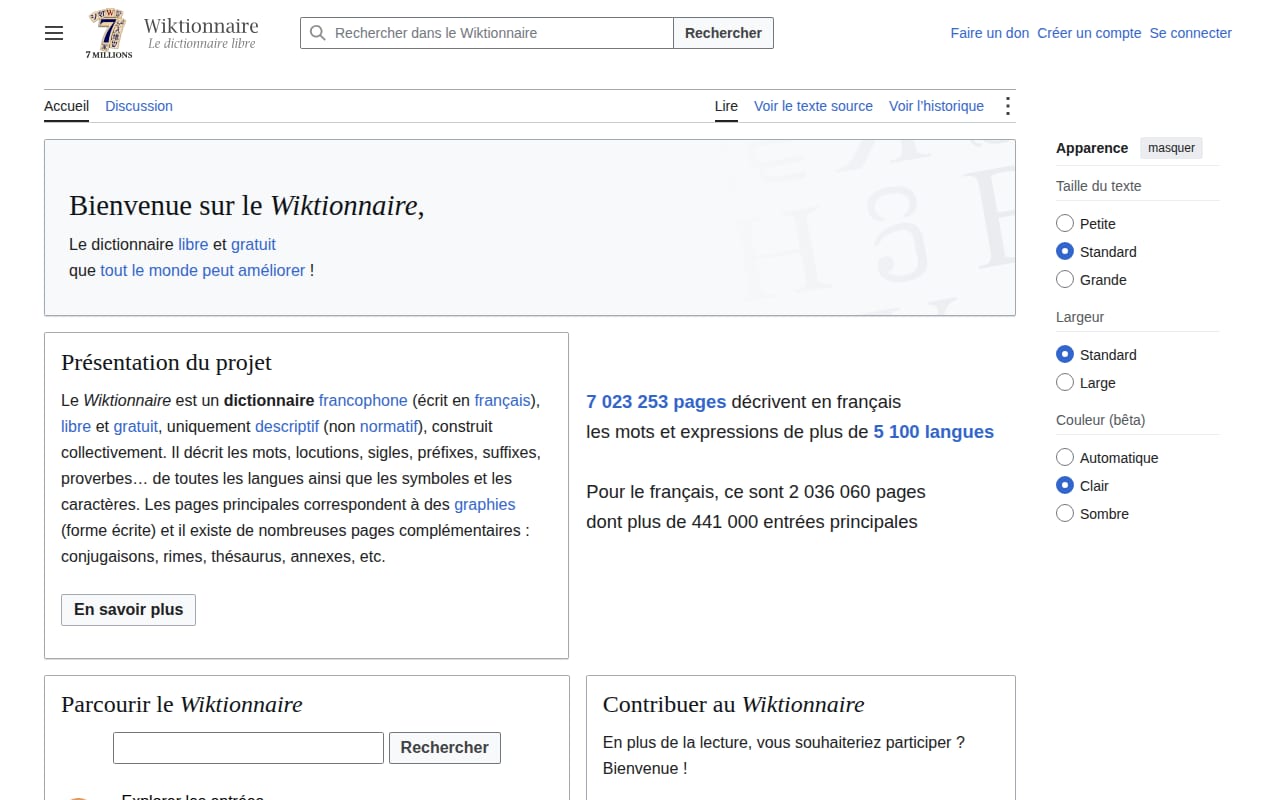Open the 7 023 253 pages link

[656, 402]
